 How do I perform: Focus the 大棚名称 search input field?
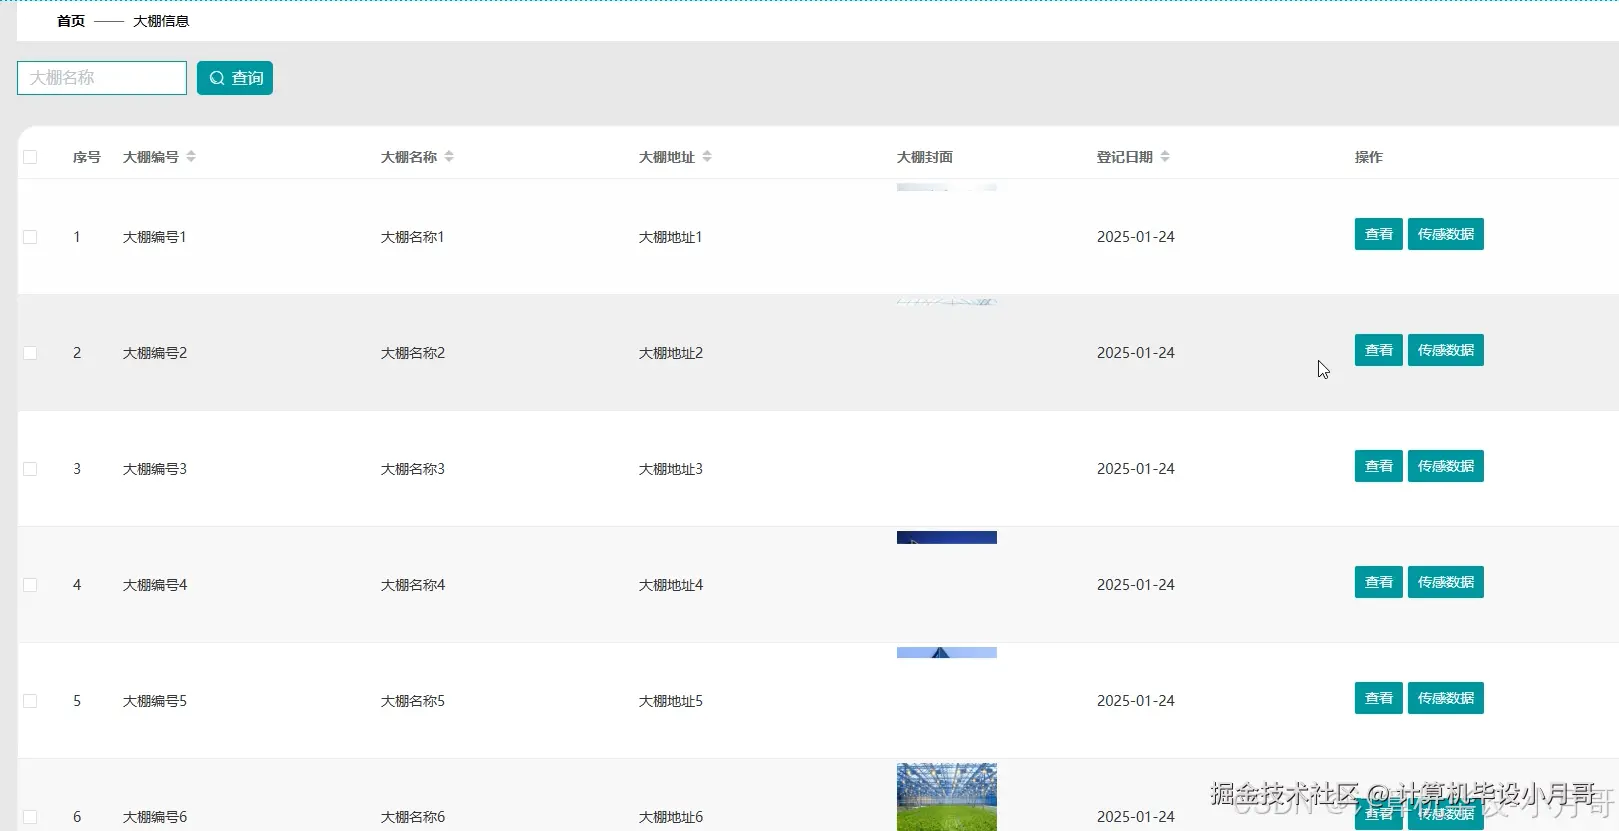pos(102,78)
